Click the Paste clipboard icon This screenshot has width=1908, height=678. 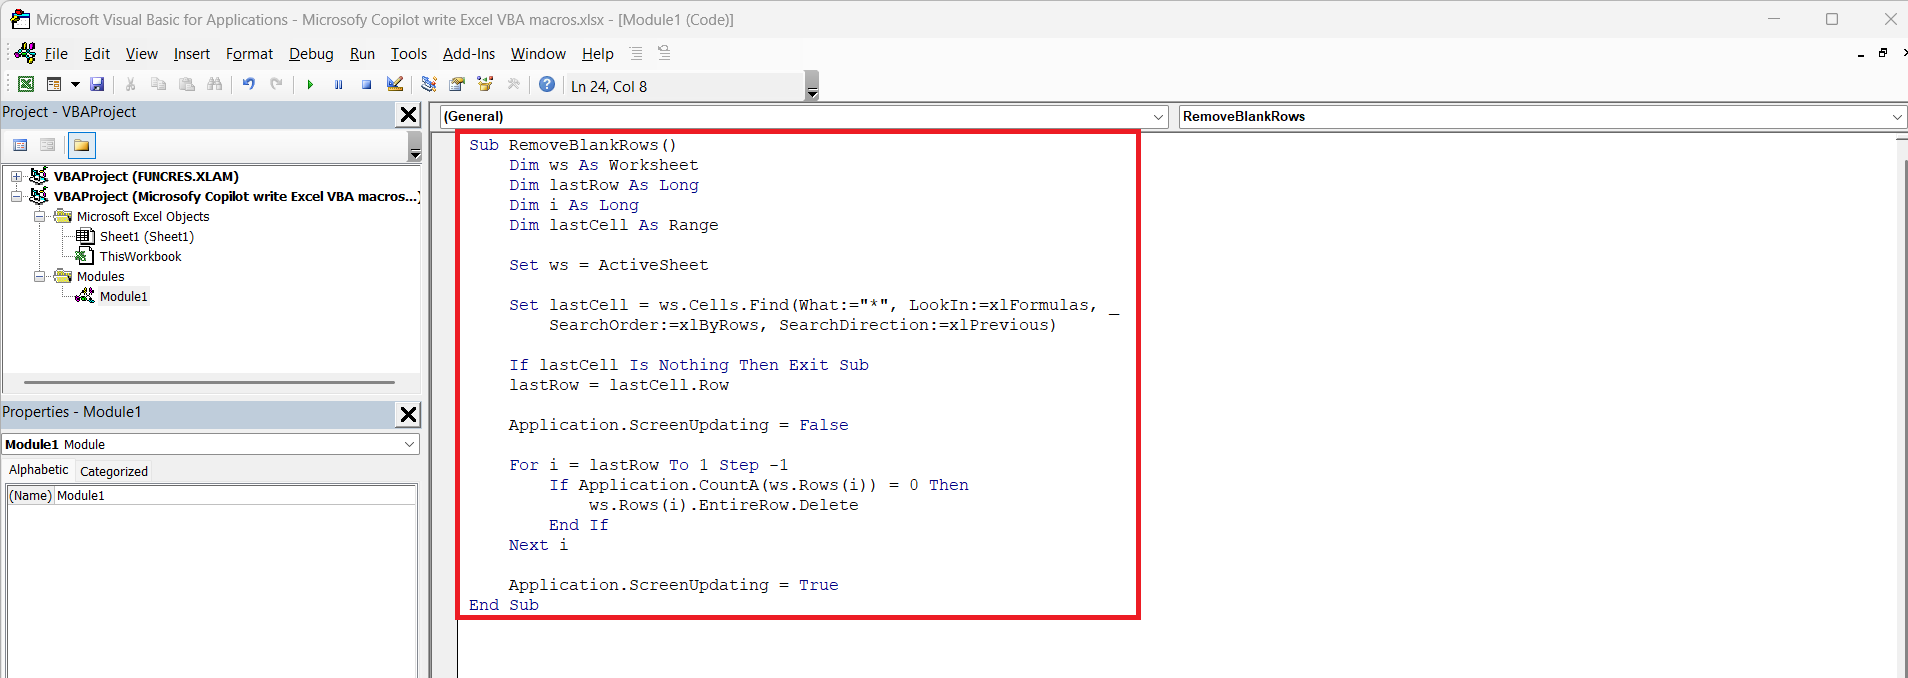pyautogui.click(x=187, y=85)
